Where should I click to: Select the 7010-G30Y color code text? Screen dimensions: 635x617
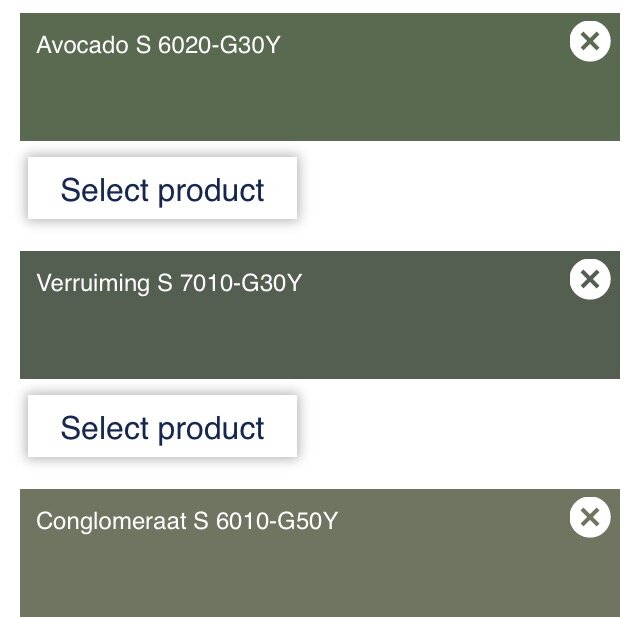241,283
